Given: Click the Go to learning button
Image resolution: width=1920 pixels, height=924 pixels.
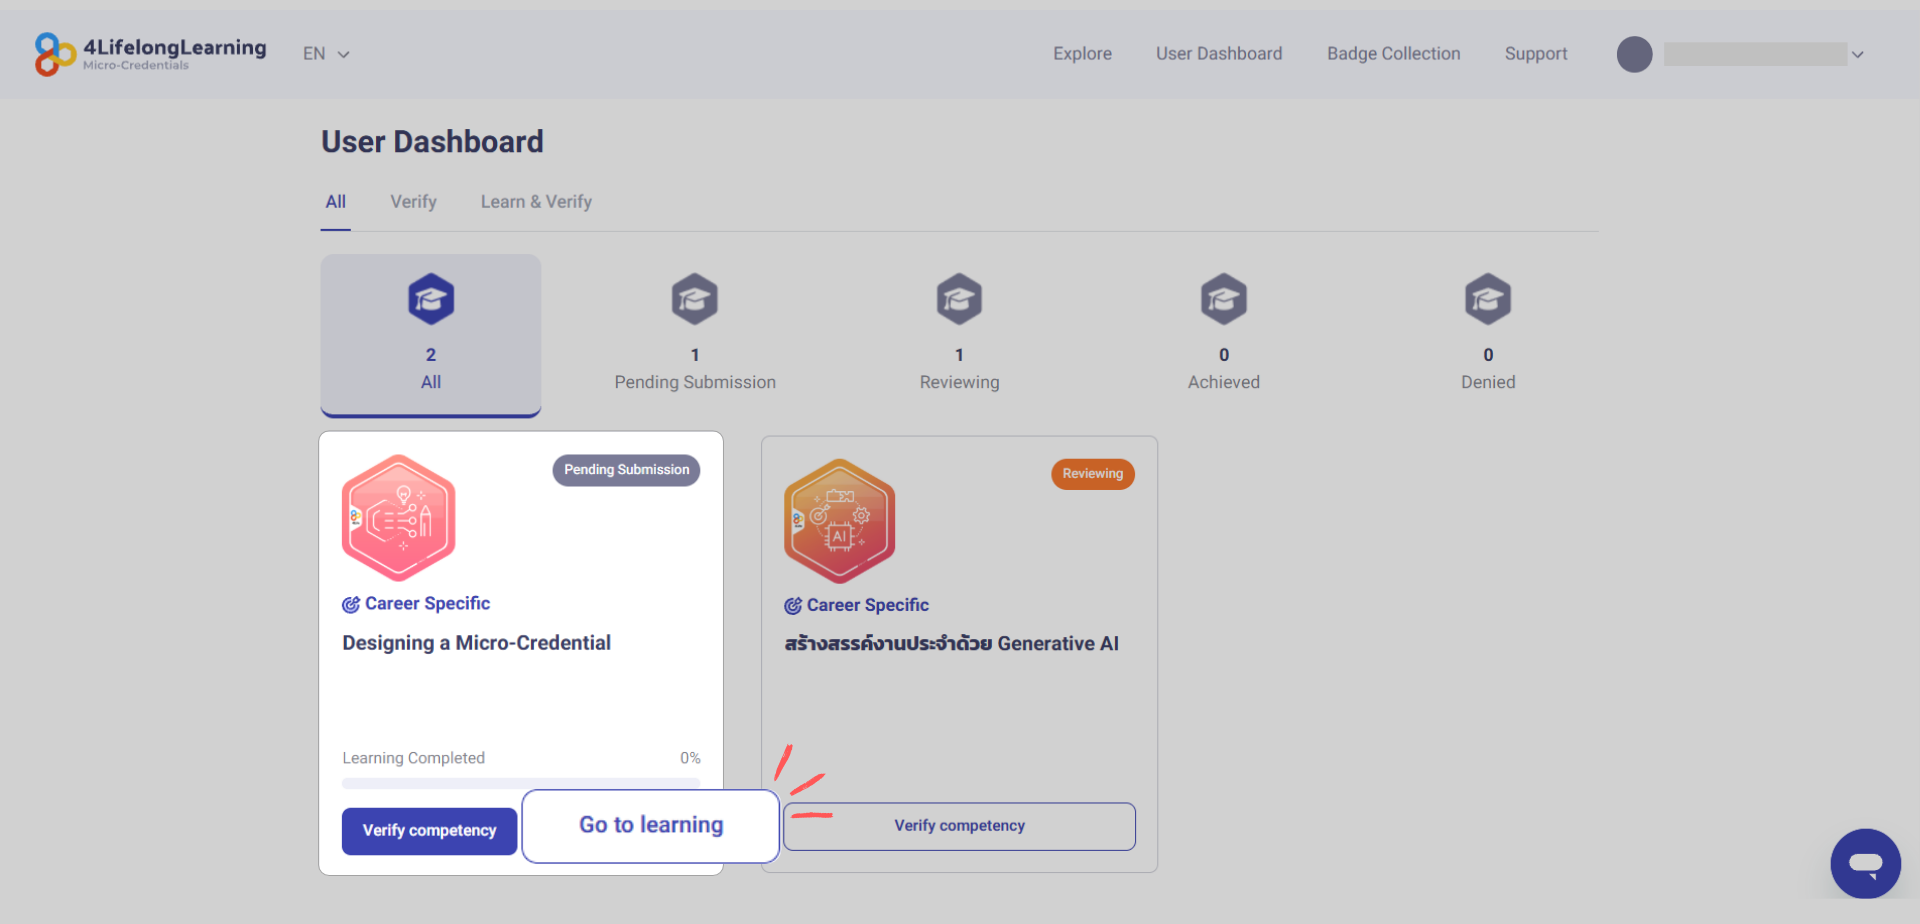Looking at the screenshot, I should (651, 826).
